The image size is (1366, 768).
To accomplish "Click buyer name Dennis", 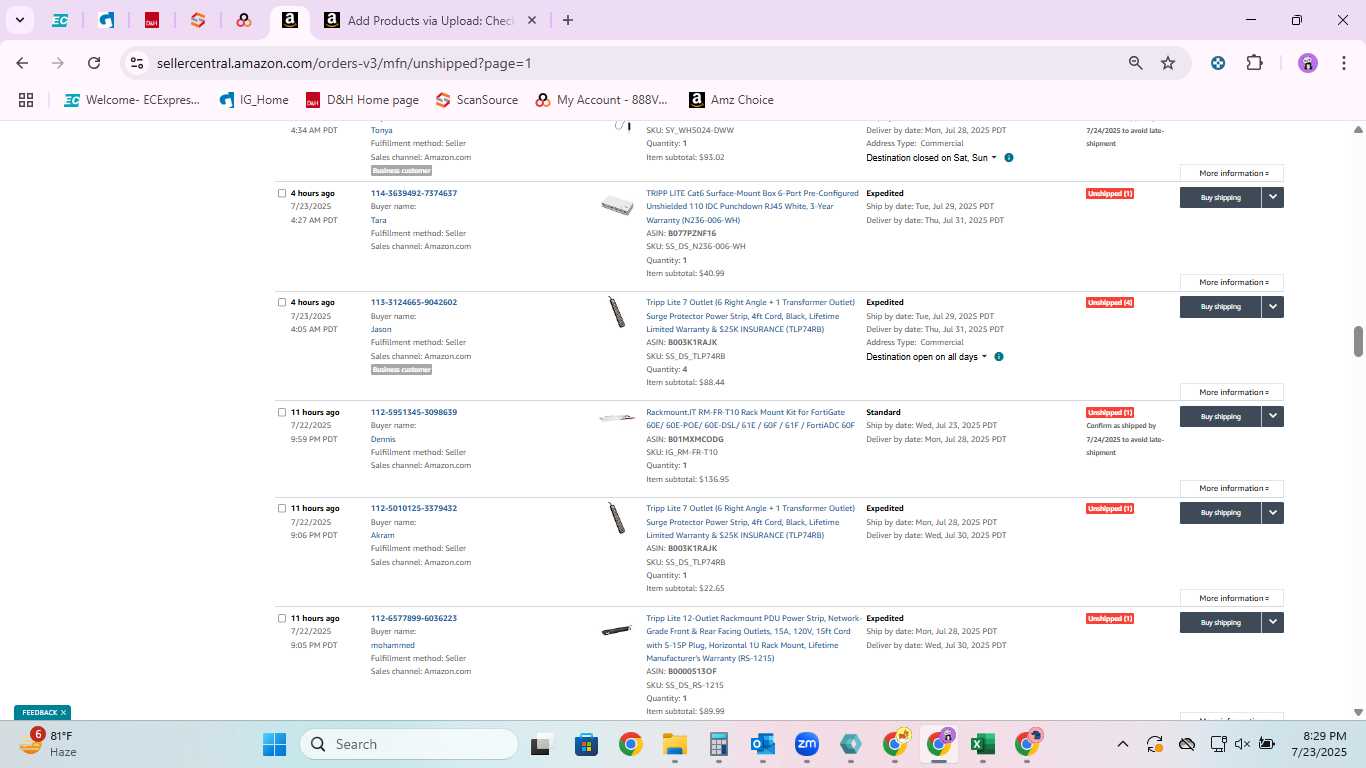I will 383,439.
